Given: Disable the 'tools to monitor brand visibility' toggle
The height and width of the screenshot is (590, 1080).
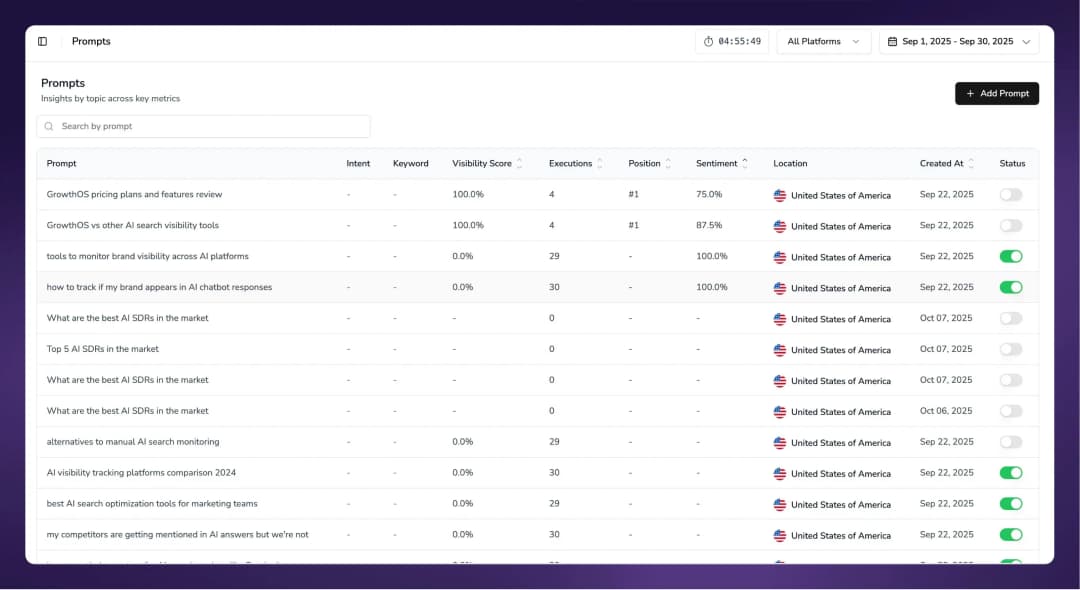Looking at the screenshot, I should [x=1011, y=257].
